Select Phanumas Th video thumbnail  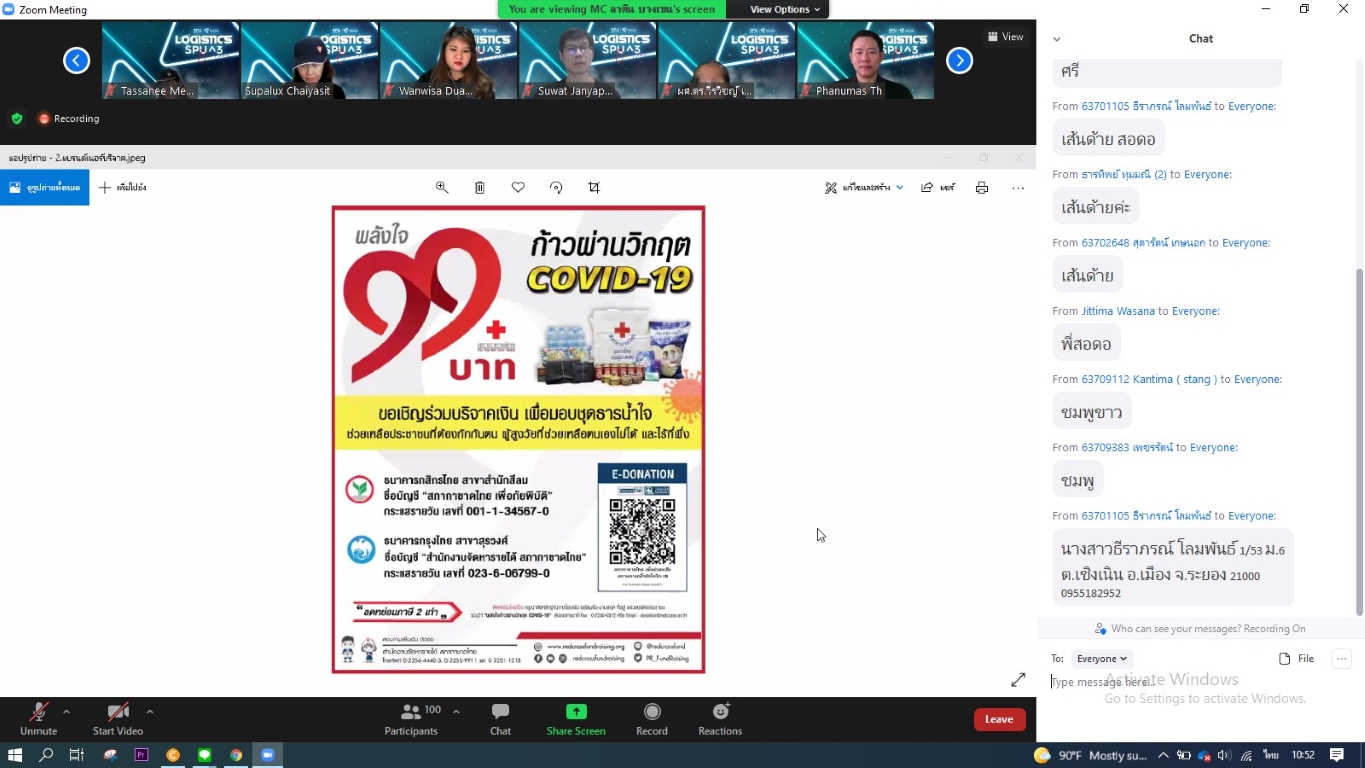(866, 61)
